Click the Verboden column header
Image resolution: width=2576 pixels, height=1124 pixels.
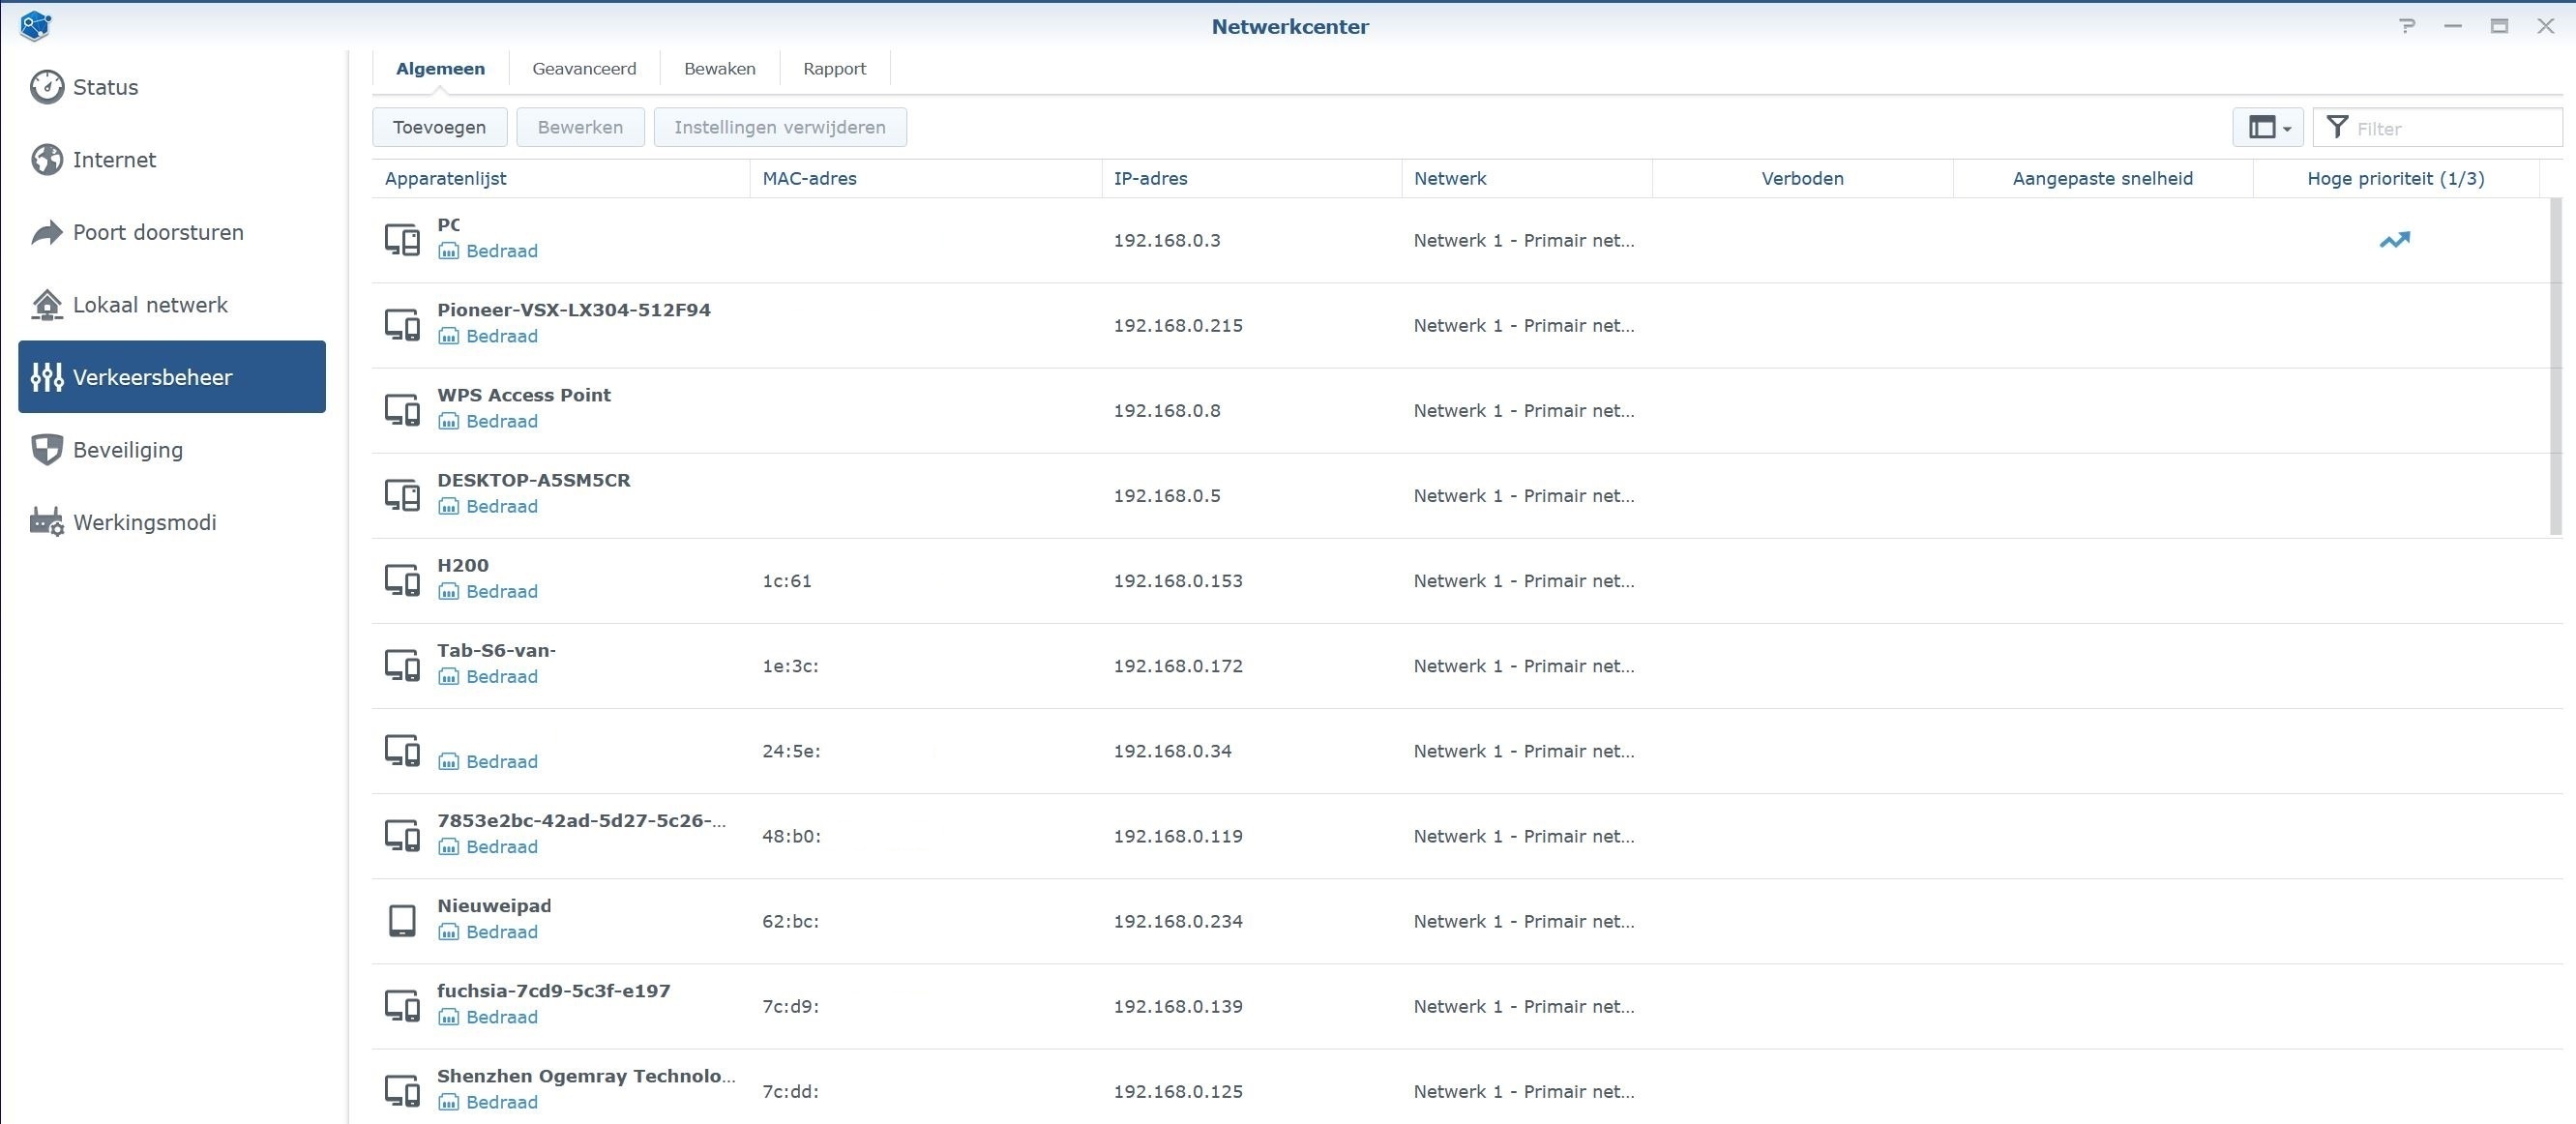1803,178
